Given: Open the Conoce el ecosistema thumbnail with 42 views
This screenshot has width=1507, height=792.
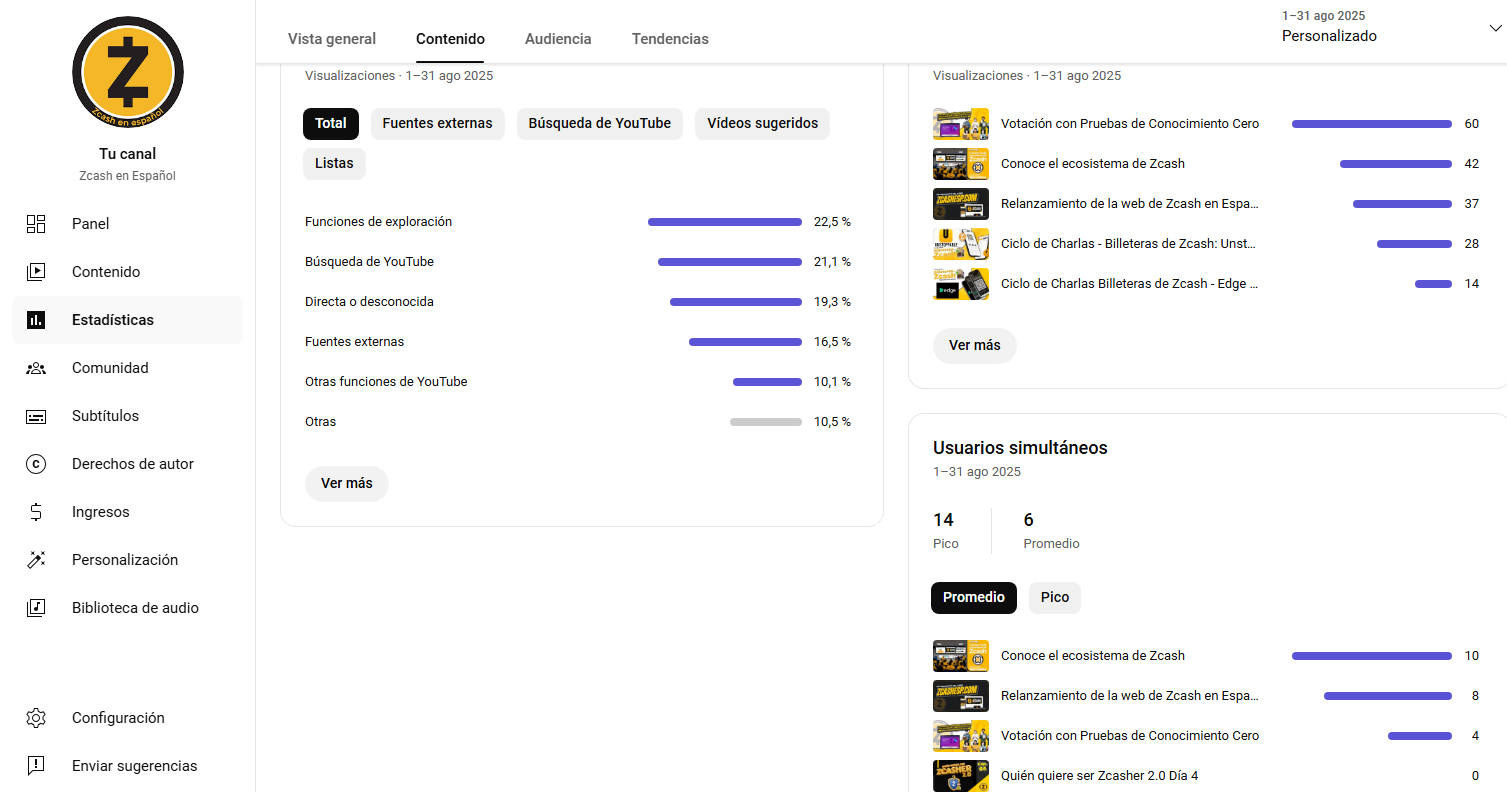Looking at the screenshot, I should pyautogui.click(x=961, y=164).
